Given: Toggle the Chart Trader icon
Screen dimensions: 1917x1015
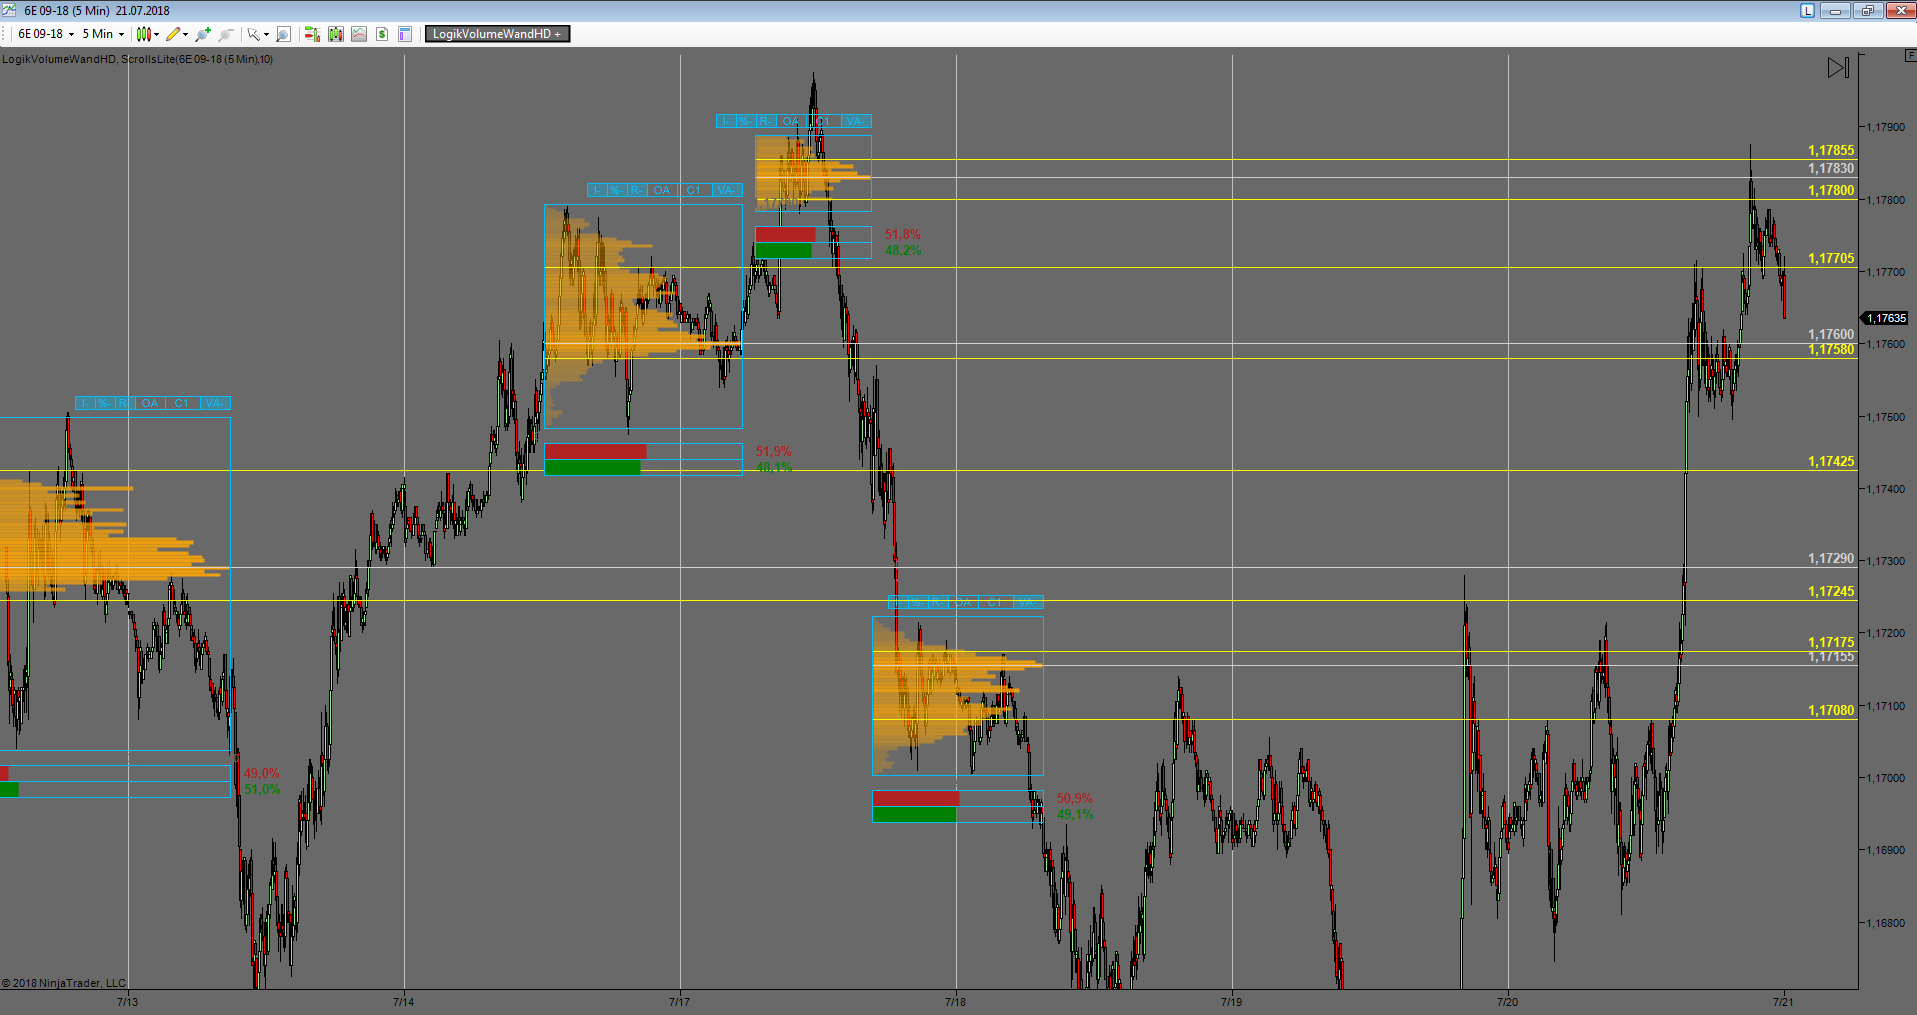Looking at the screenshot, I should (x=312, y=34).
